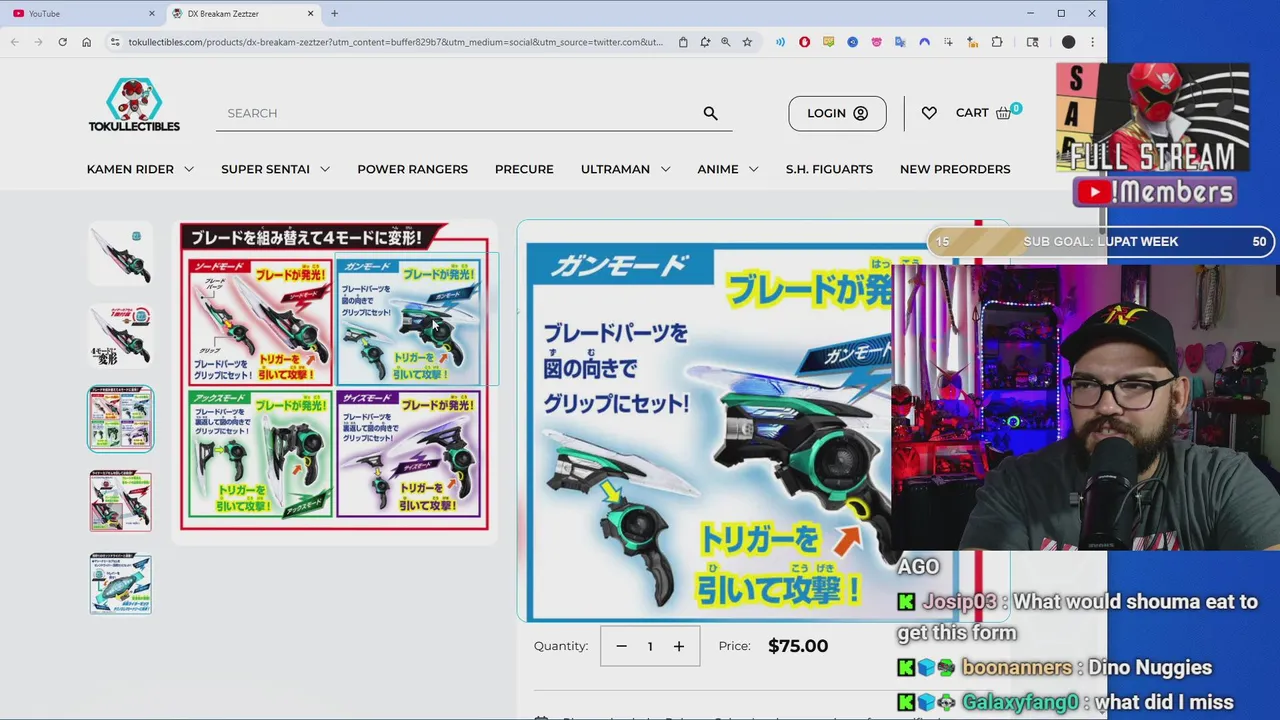The height and width of the screenshot is (720, 1280).
Task: Reload the current page
Action: coord(62,42)
